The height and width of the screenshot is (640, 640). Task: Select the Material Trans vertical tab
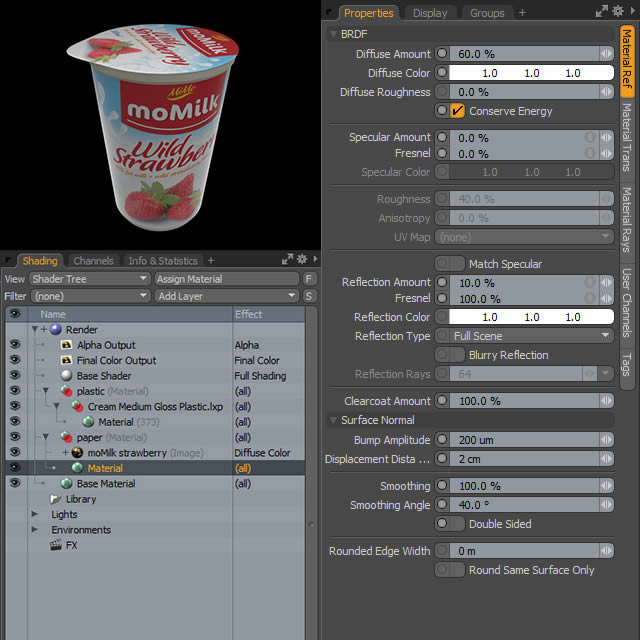point(627,138)
